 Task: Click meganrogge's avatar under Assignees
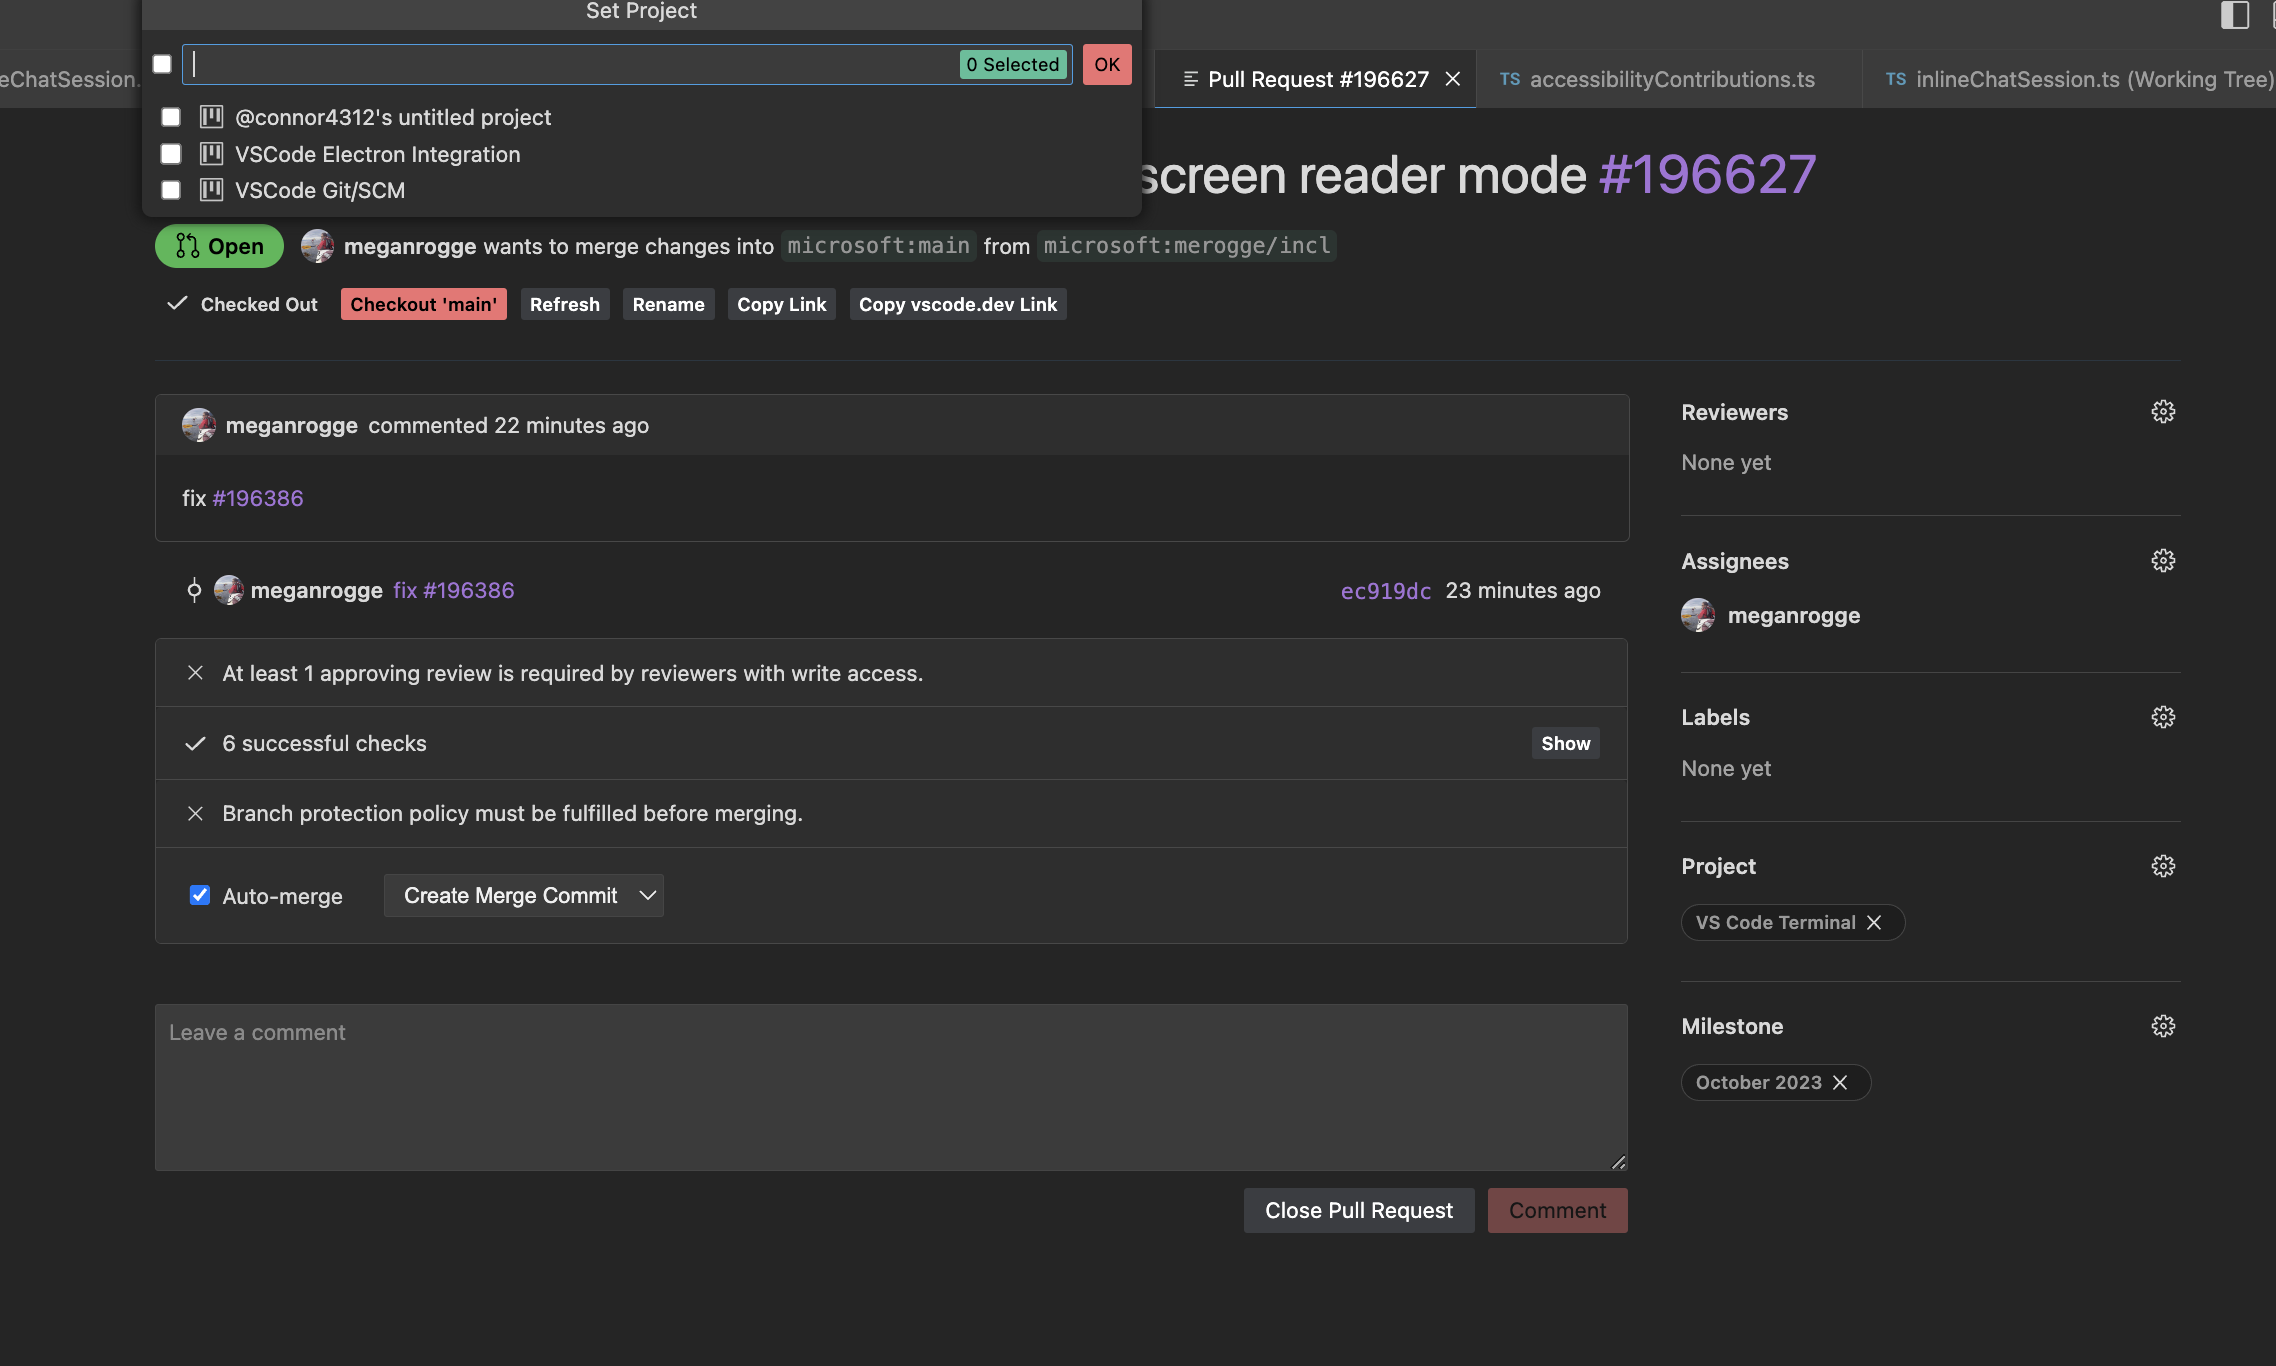click(1697, 615)
